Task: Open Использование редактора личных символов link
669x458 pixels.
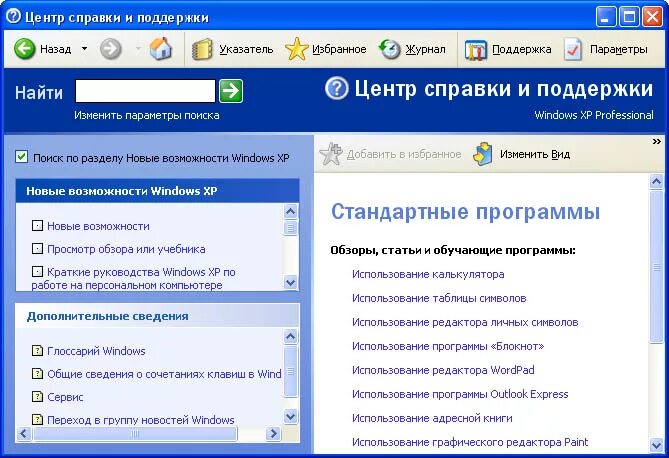Action: pyautogui.click(x=465, y=322)
